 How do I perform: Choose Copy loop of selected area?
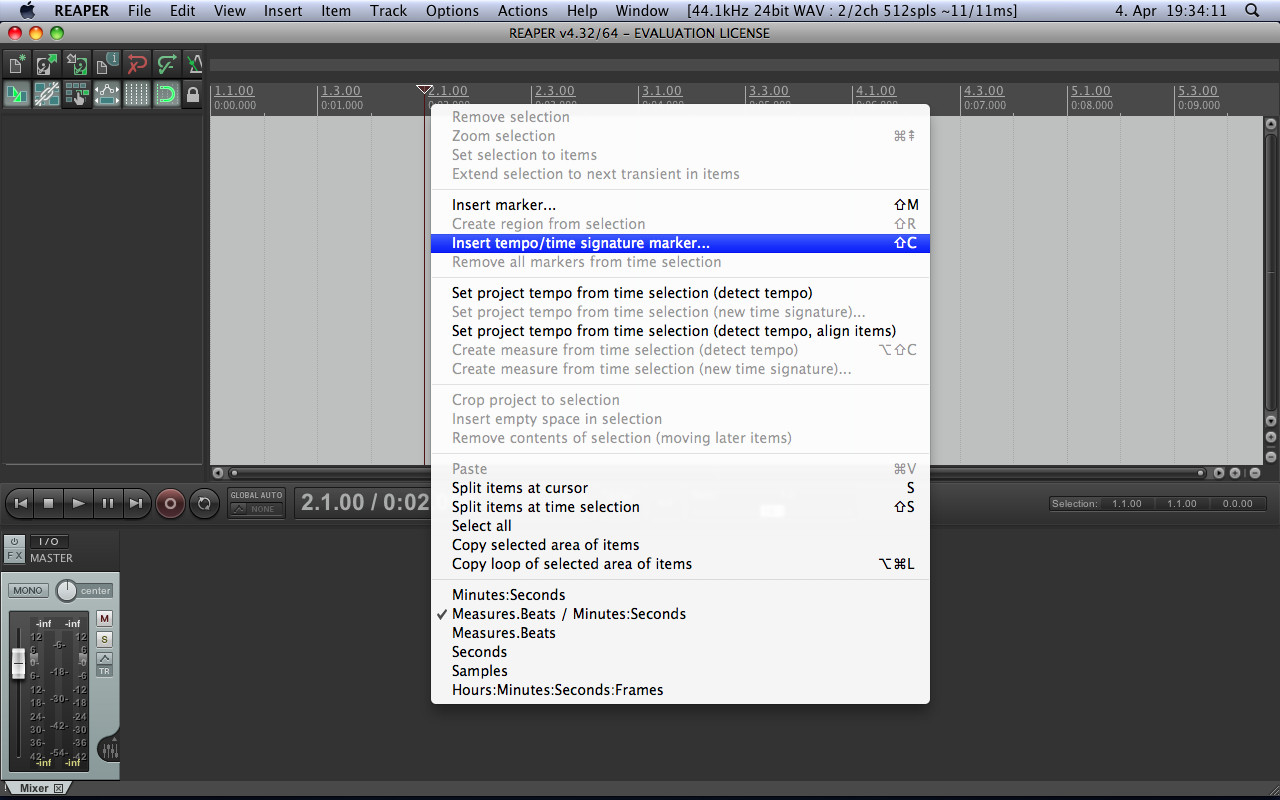coord(680,564)
